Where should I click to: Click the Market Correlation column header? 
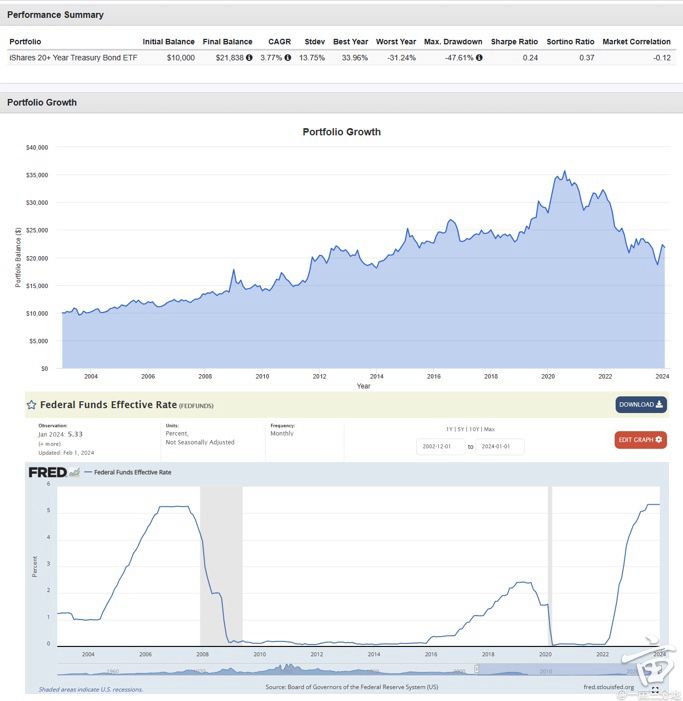[x=637, y=42]
